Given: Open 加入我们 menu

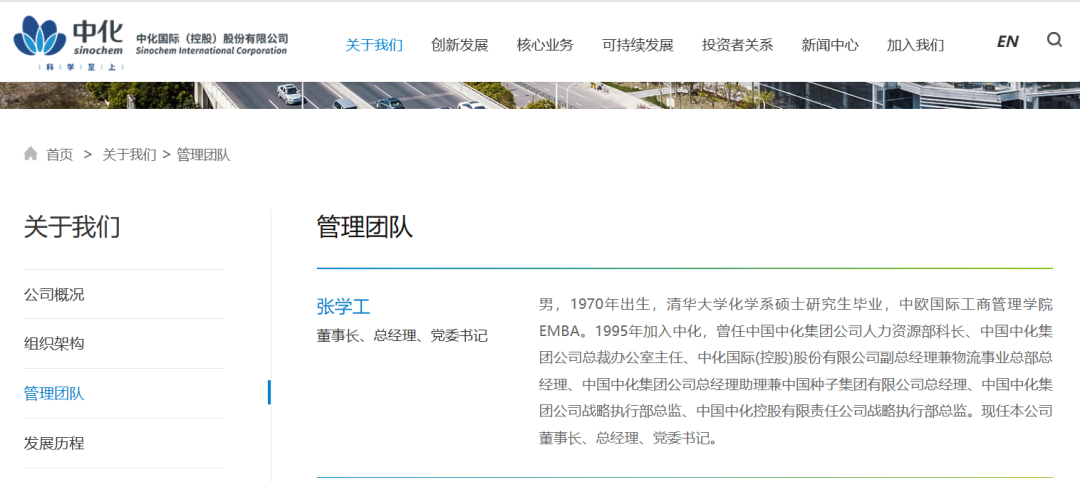Looking at the screenshot, I should click(915, 45).
